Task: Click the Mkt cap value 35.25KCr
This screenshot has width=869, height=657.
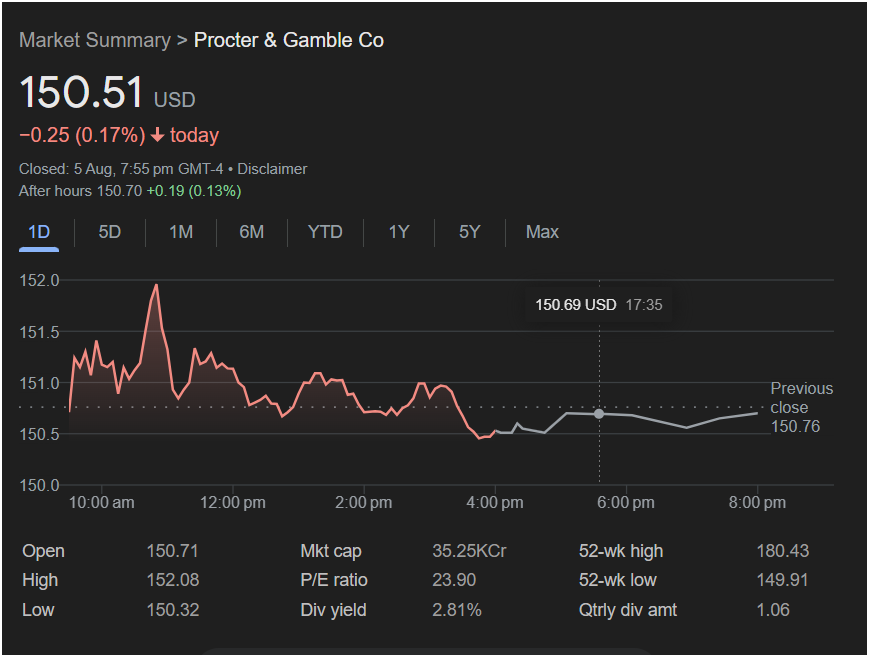Action: click(x=469, y=551)
